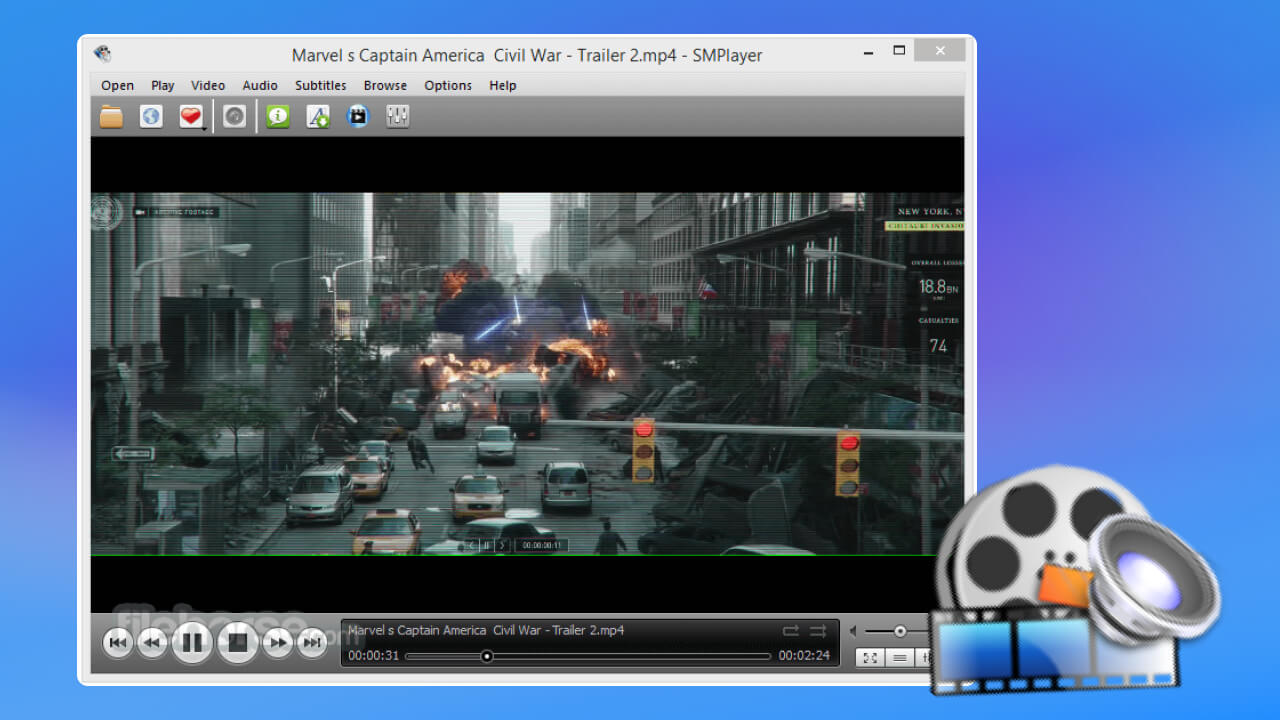This screenshot has width=1280, height=720.
Task: Open the Video menu
Action: [208, 85]
